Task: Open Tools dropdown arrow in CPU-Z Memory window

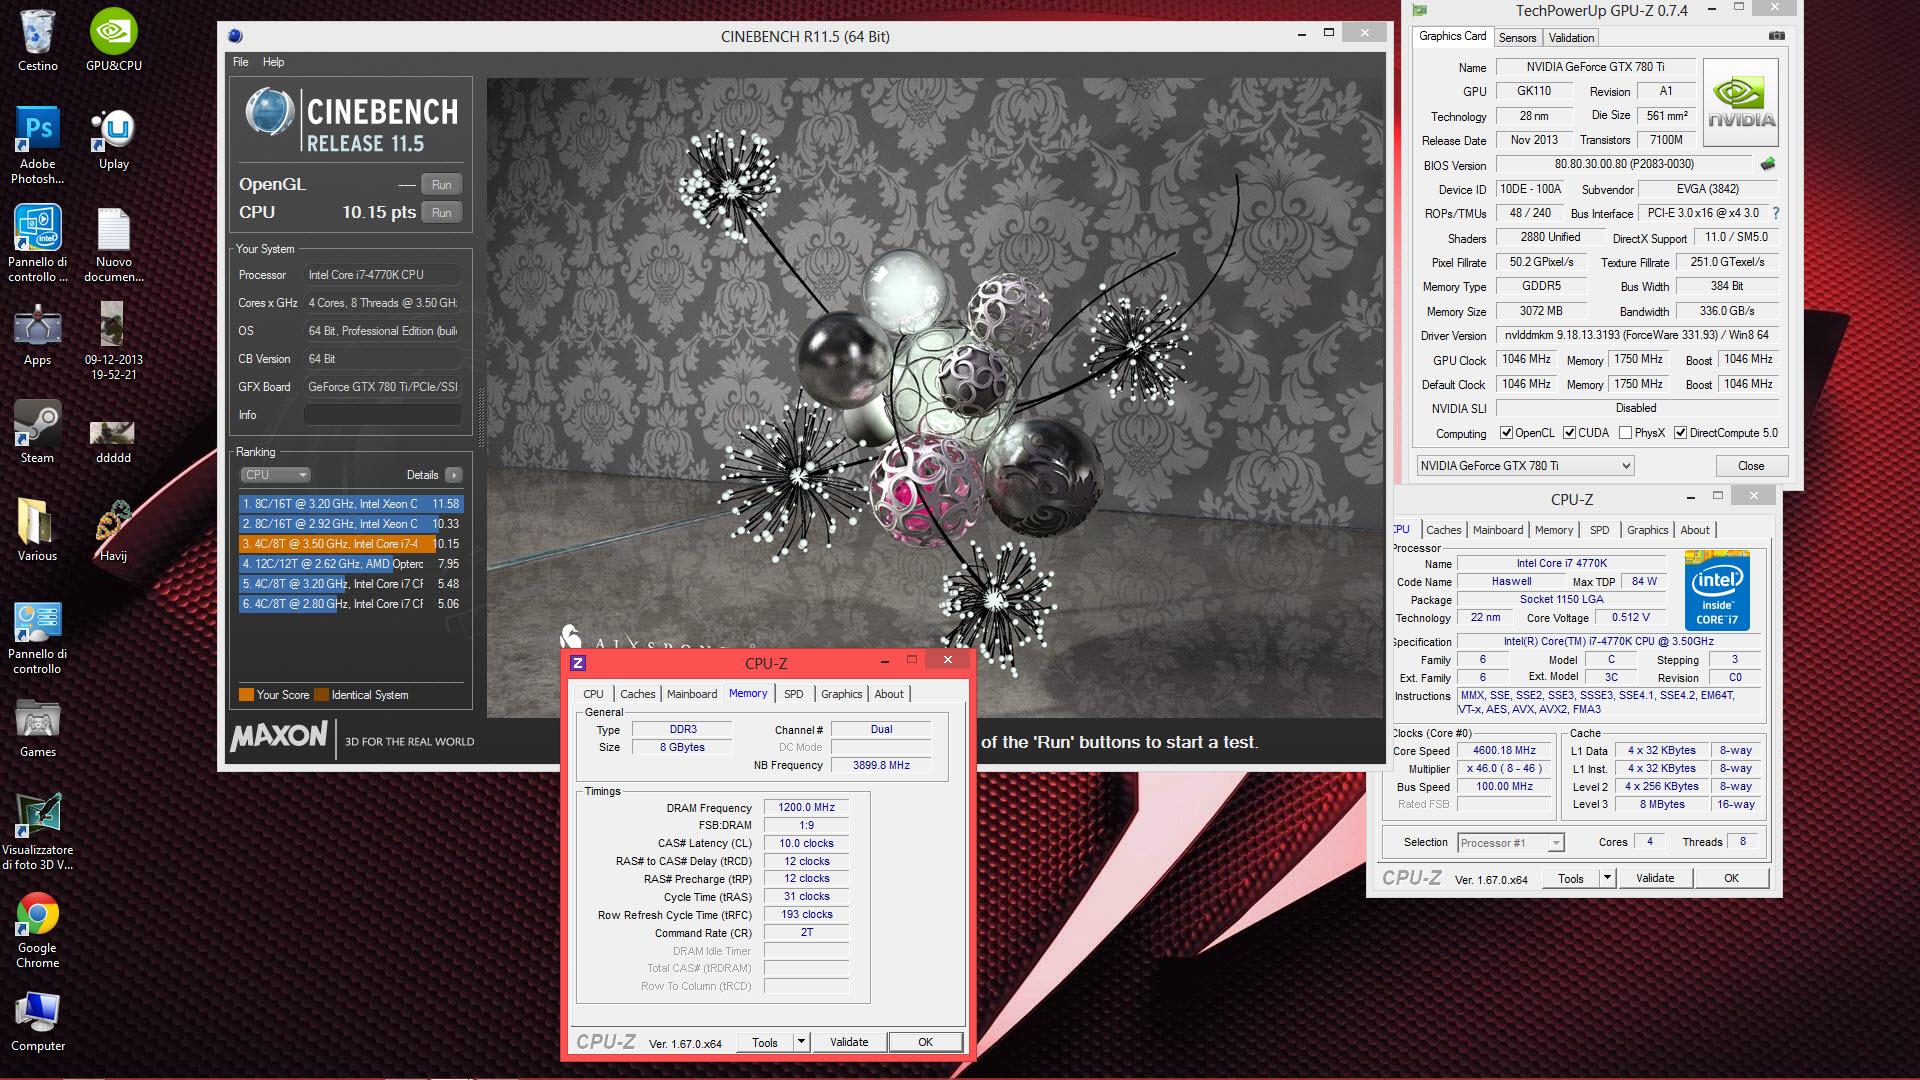Action: point(801,1042)
